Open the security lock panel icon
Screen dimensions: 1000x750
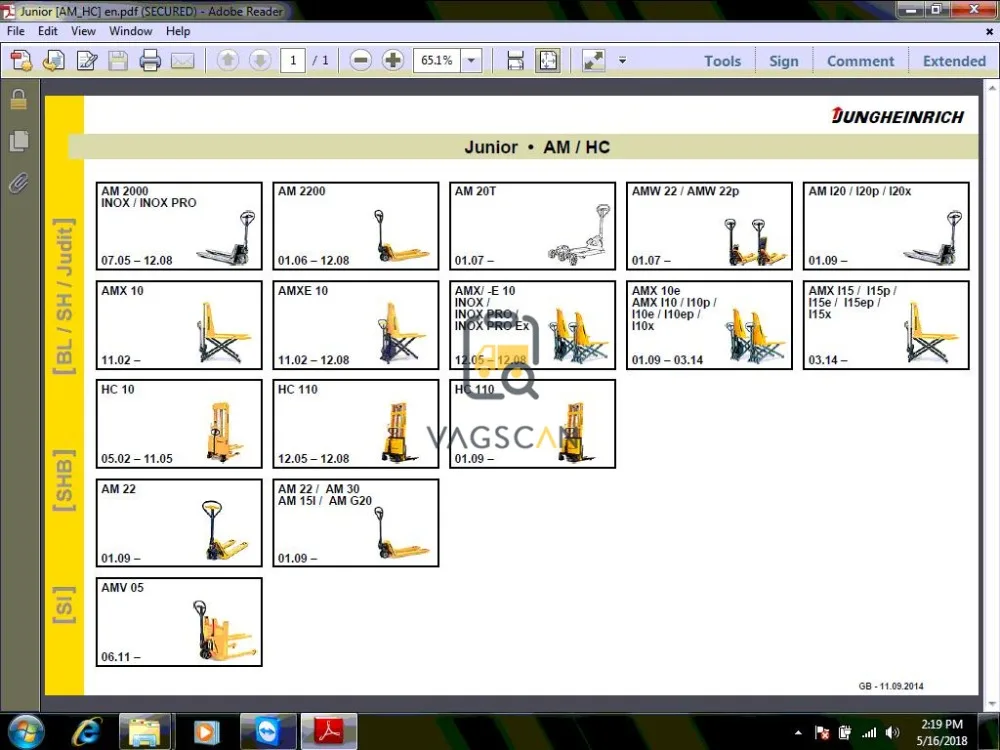18,99
